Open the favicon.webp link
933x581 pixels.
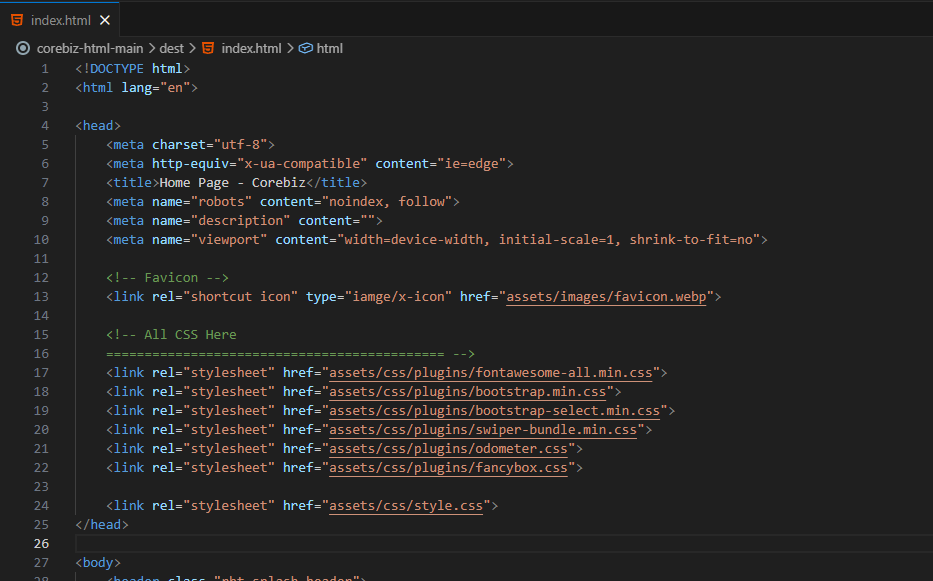(606, 296)
